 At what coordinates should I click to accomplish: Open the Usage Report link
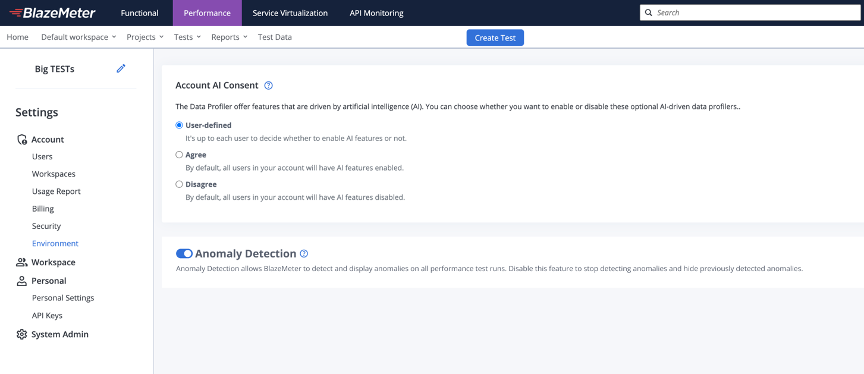pos(56,191)
